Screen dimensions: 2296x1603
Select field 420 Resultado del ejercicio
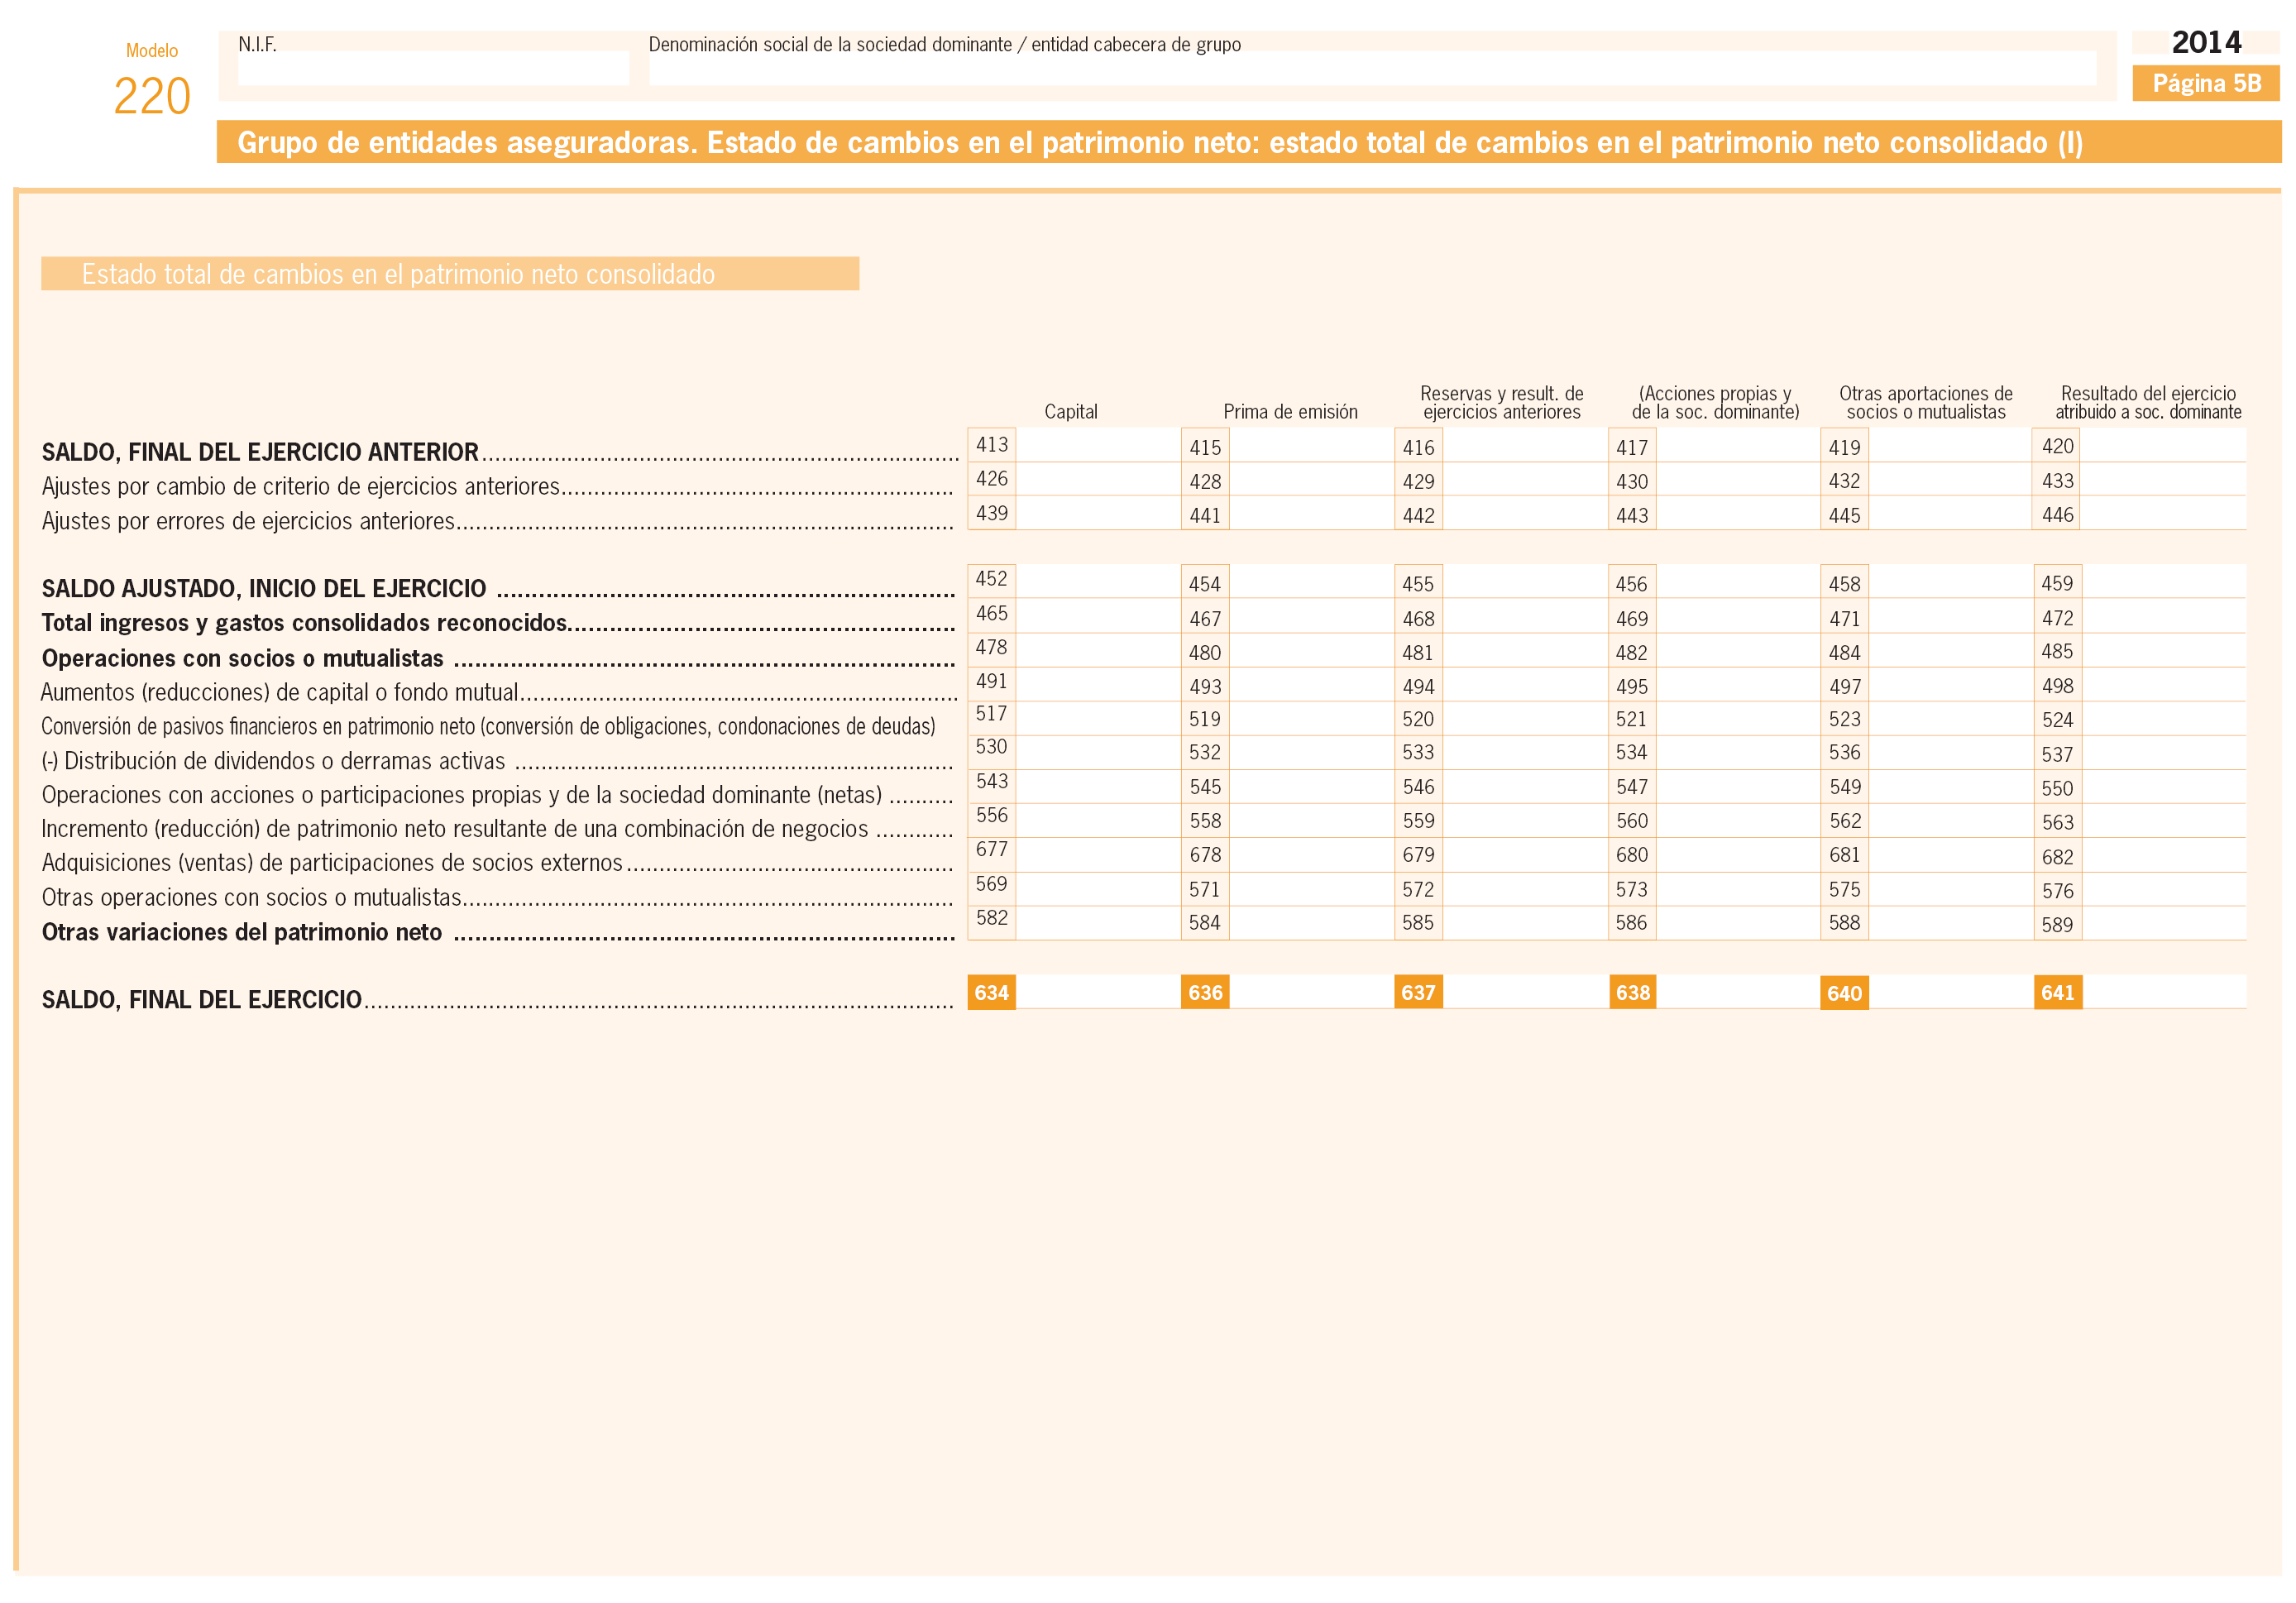click(x=2164, y=445)
